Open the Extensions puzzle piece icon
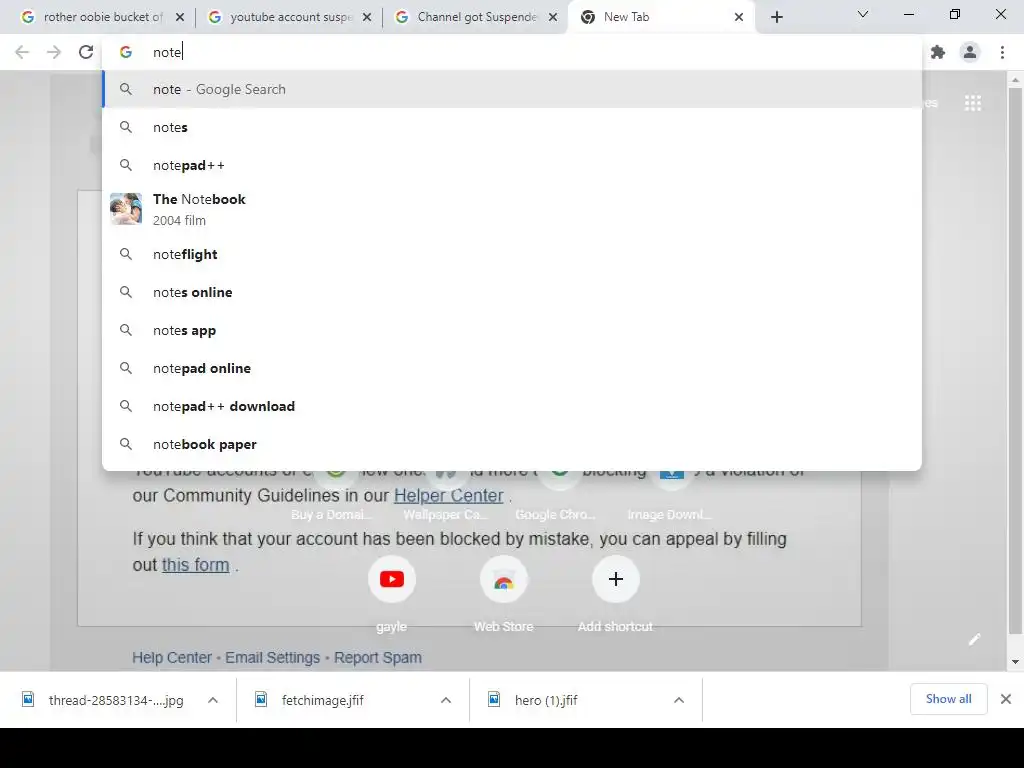This screenshot has height=768, width=1024. [x=938, y=52]
